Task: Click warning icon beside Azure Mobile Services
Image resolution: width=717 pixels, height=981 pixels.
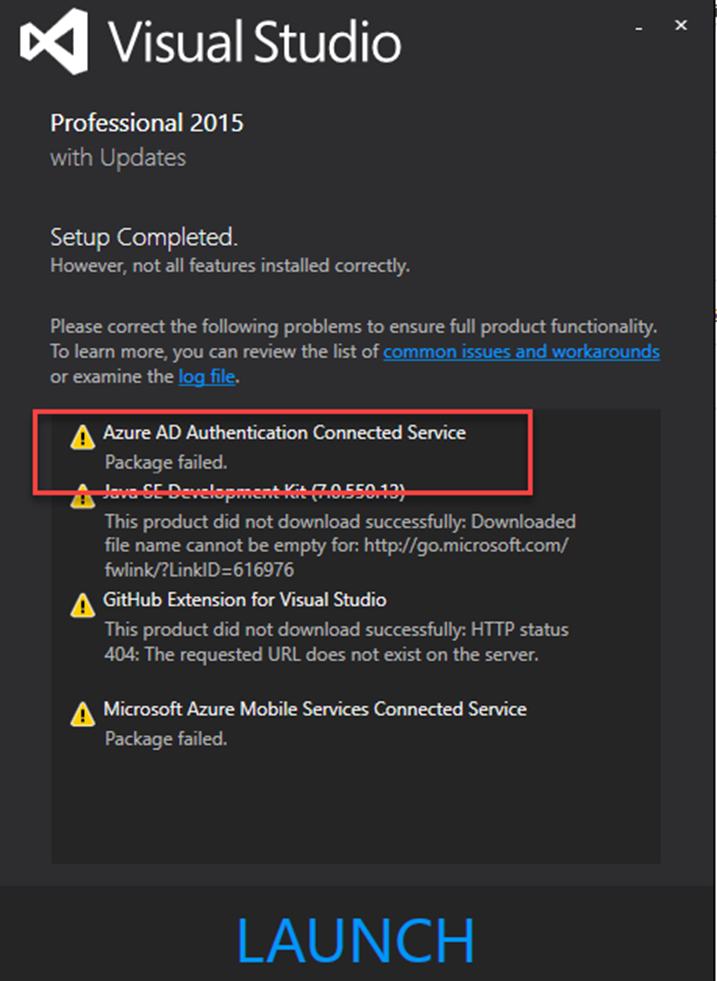Action: tap(83, 713)
